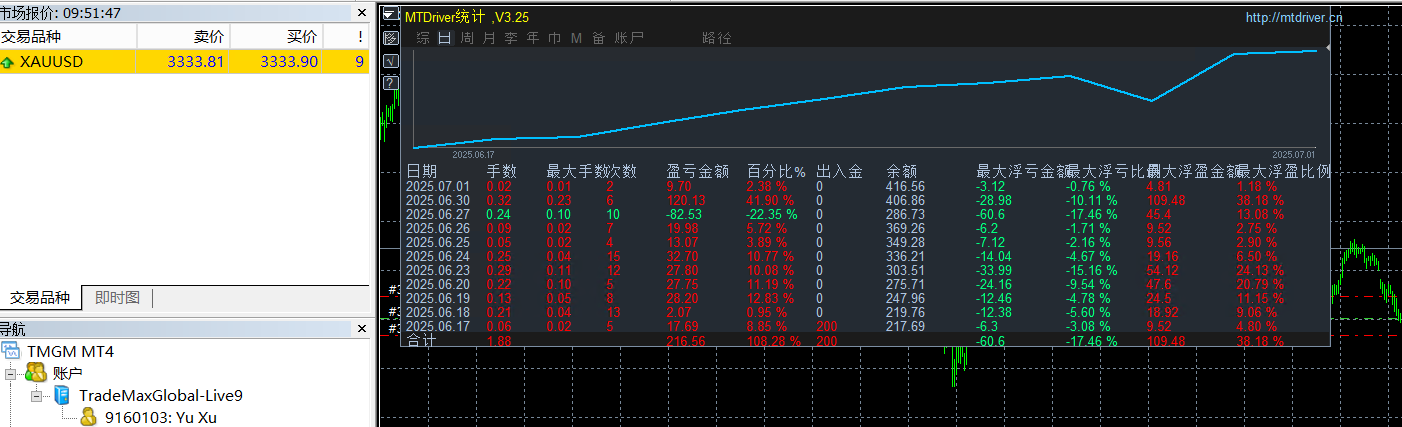Click the balance 416.56

pyautogui.click(x=906, y=186)
